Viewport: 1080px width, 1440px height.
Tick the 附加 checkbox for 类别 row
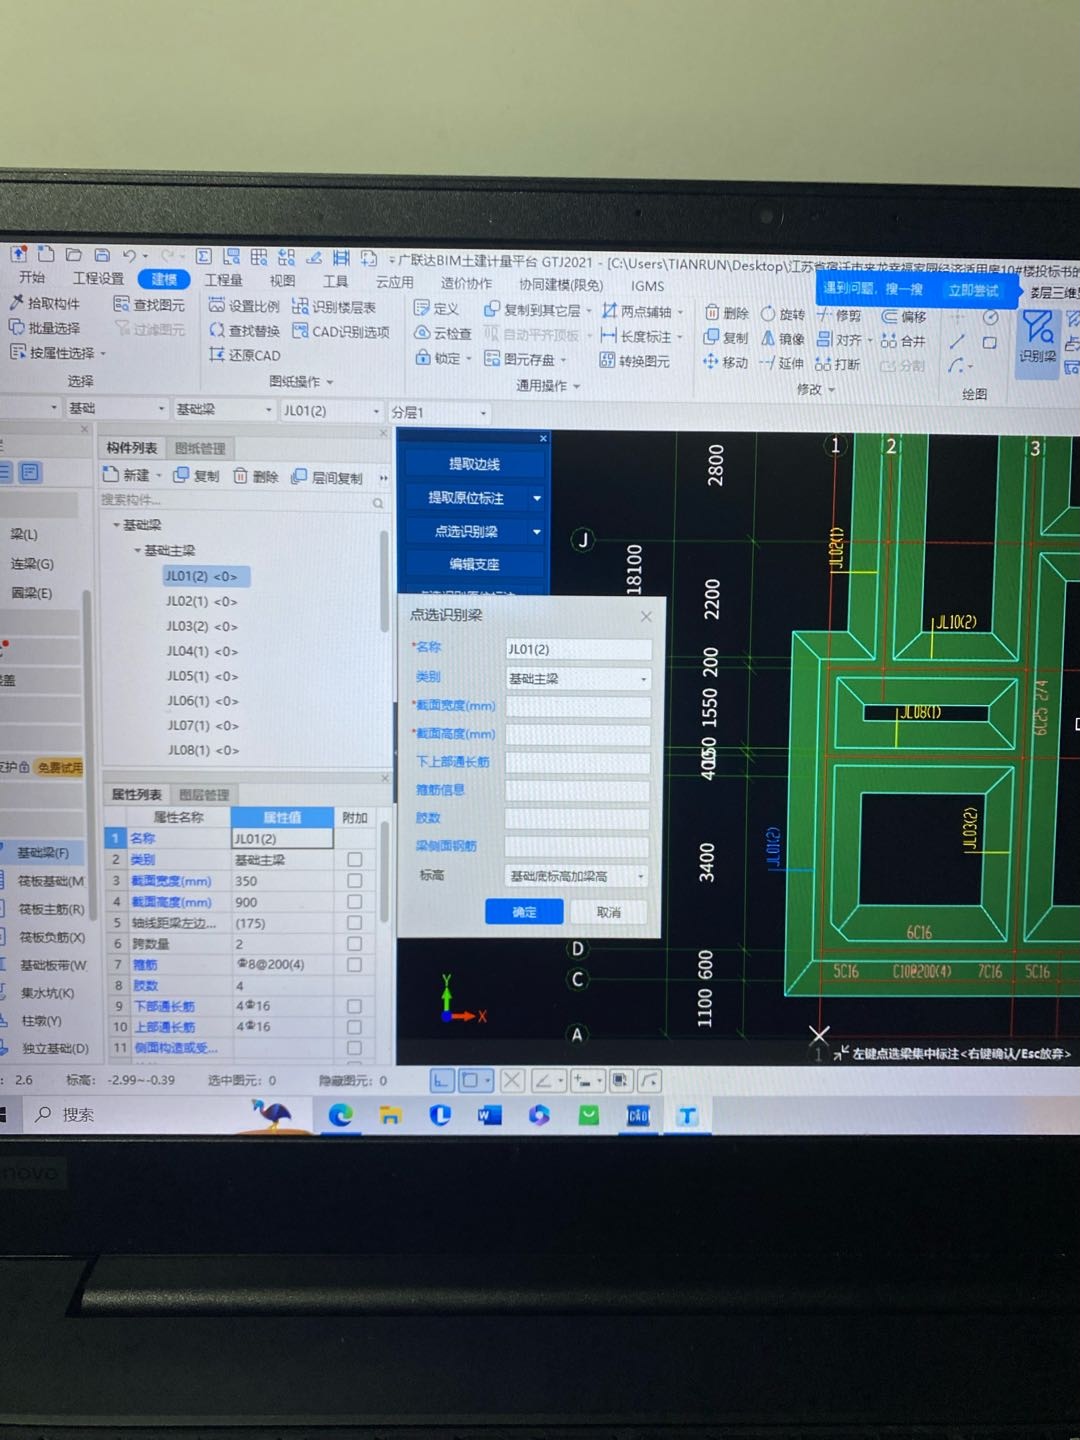(354, 859)
